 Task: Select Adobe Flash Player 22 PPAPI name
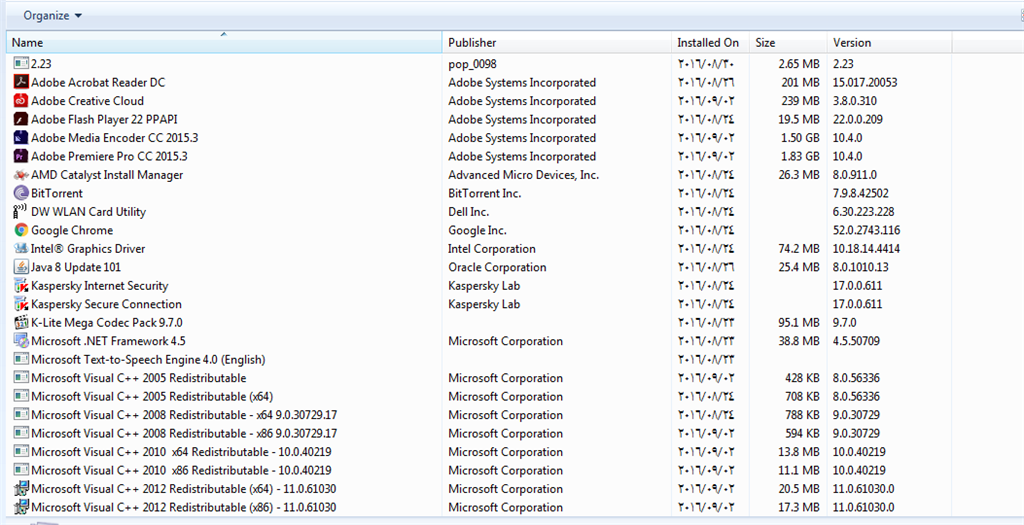point(104,119)
